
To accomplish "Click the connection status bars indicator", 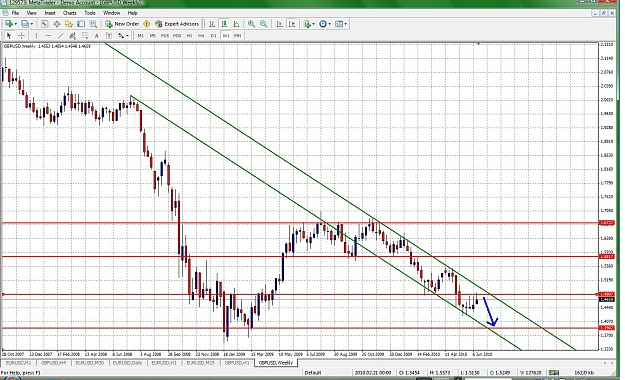I will tap(554, 373).
